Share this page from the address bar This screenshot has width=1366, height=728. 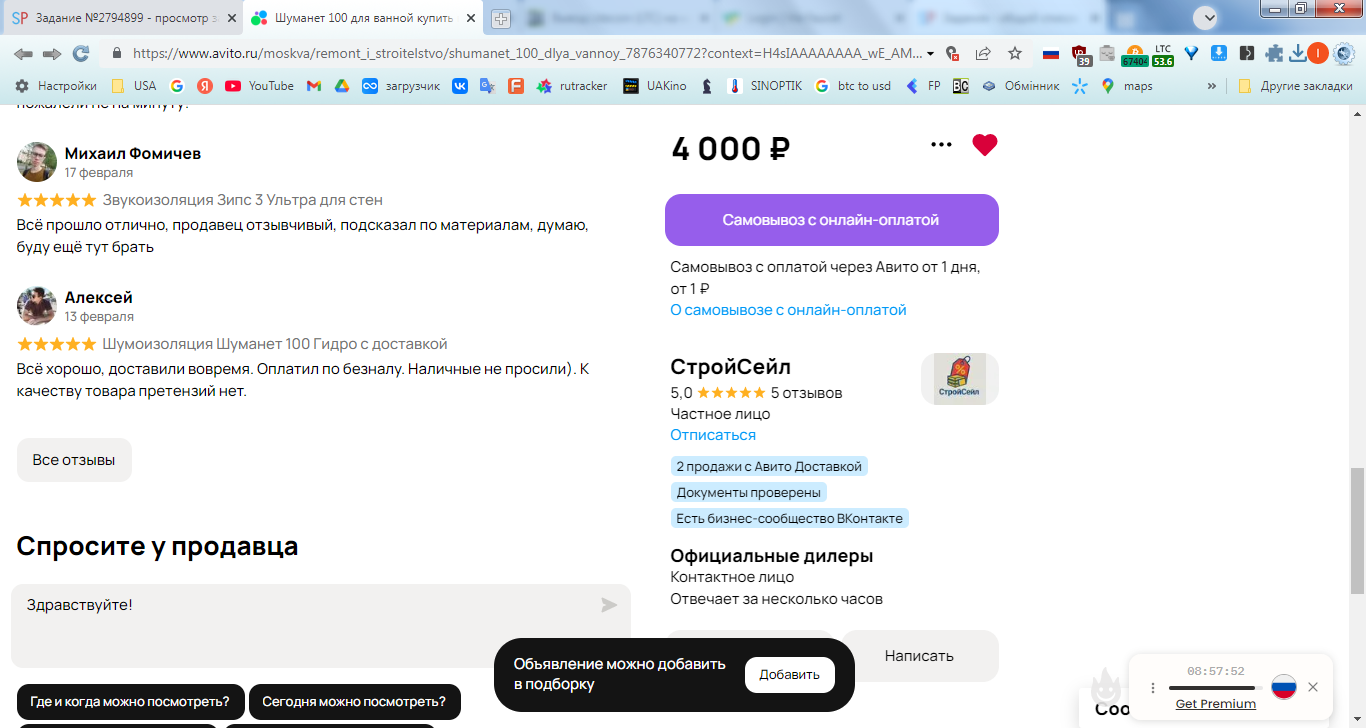[x=983, y=53]
